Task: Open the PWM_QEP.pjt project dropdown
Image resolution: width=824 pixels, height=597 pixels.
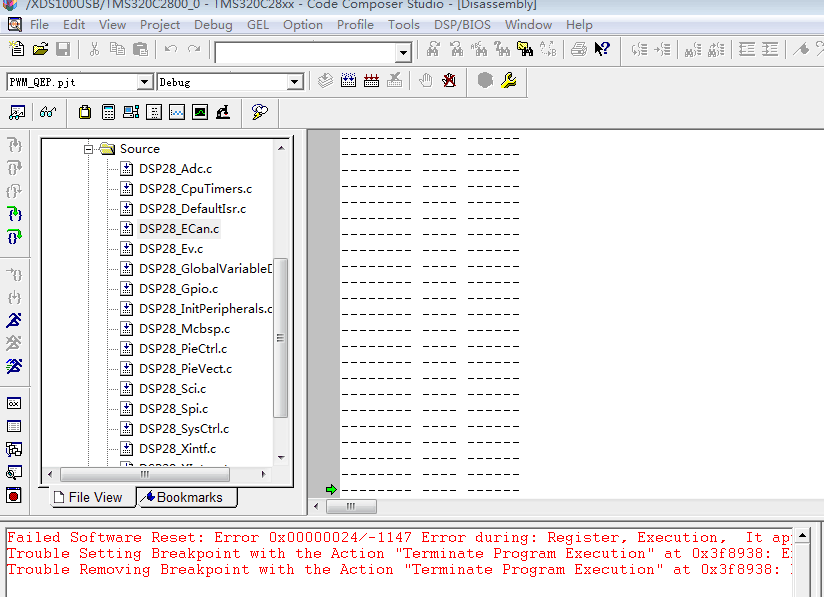Action: [145, 82]
